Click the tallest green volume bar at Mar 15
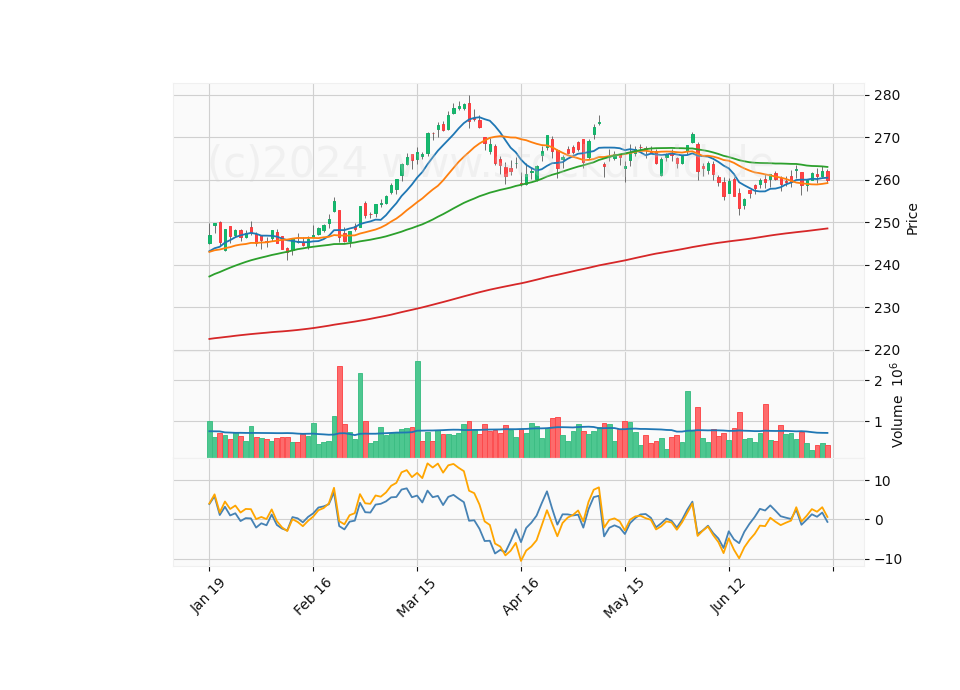Screen dimensions: 960x690 pos(418,409)
